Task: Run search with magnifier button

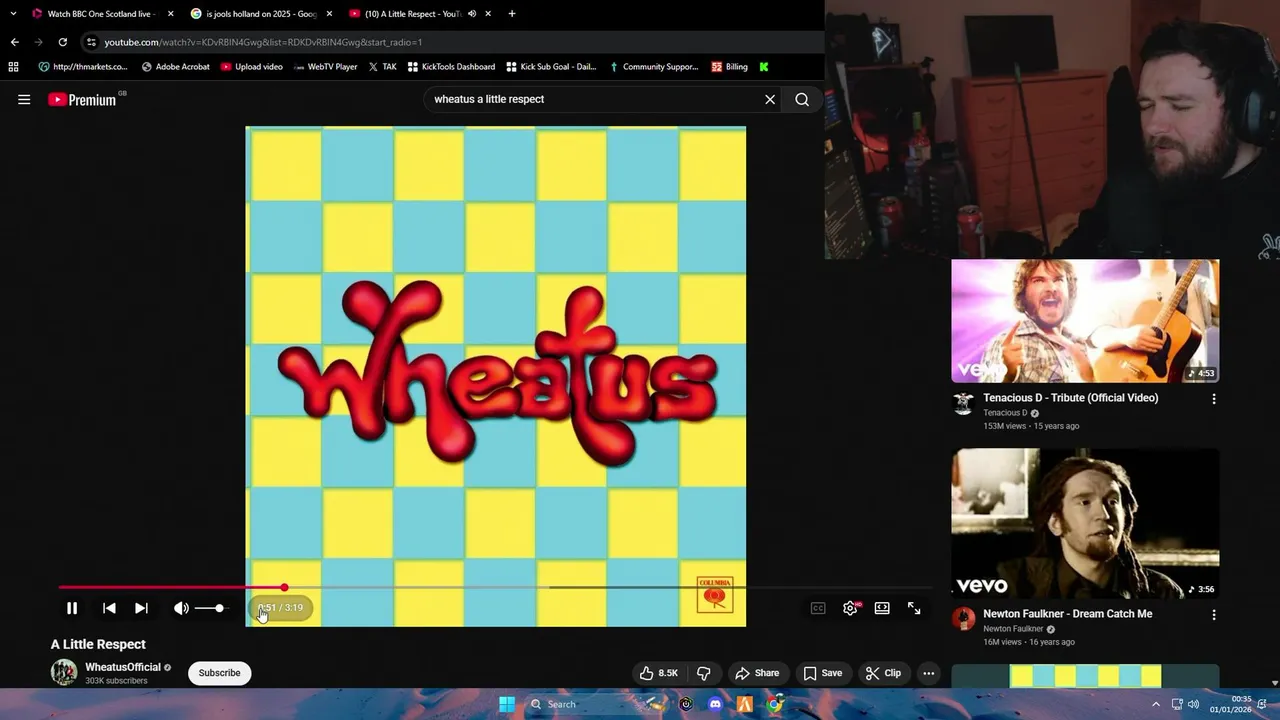Action: [802, 99]
